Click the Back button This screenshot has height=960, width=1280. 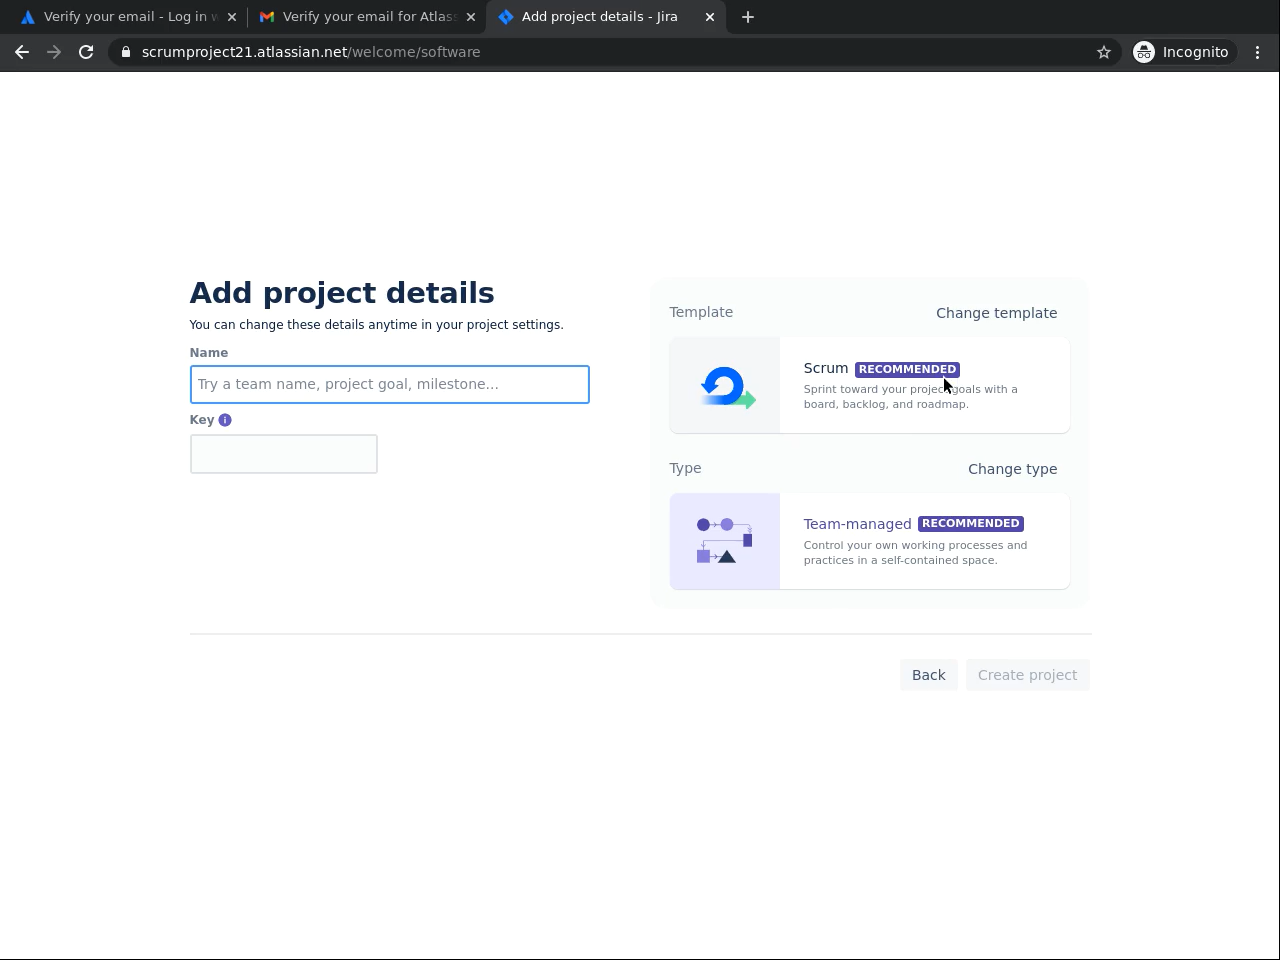(929, 675)
